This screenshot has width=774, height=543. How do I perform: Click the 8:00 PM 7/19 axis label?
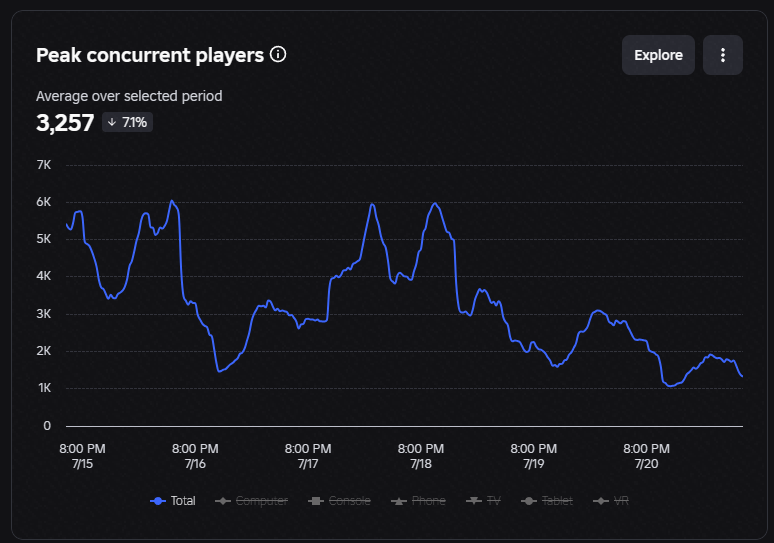[534, 456]
